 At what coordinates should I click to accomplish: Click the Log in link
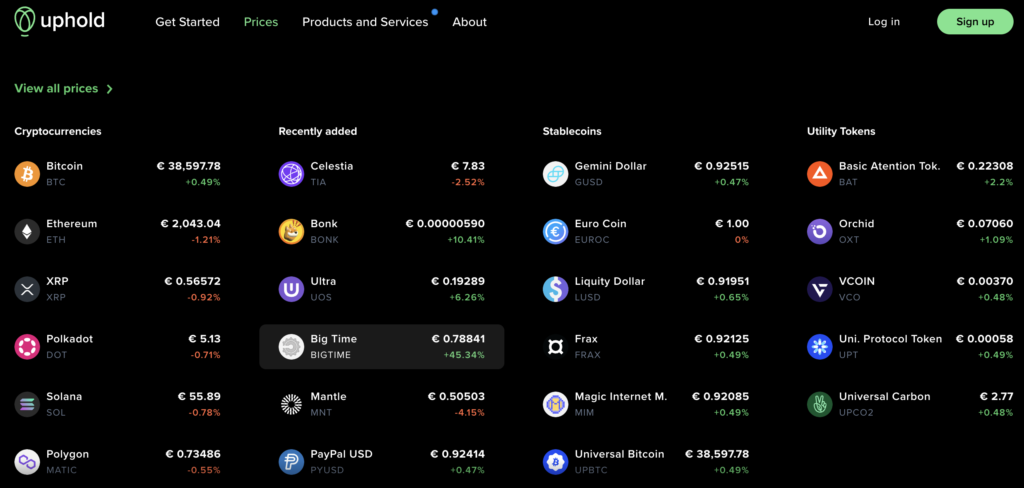click(x=884, y=22)
